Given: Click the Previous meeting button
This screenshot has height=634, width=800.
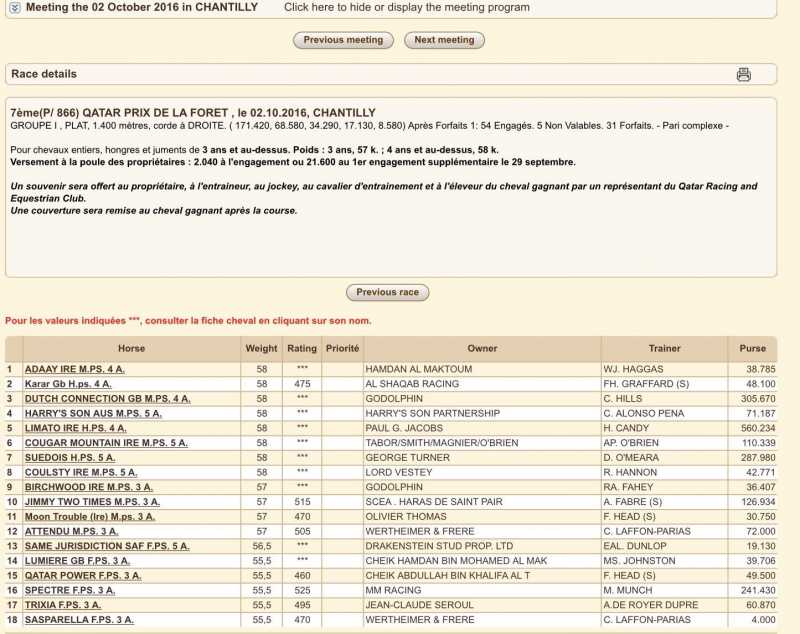Looking at the screenshot, I should click(343, 41).
